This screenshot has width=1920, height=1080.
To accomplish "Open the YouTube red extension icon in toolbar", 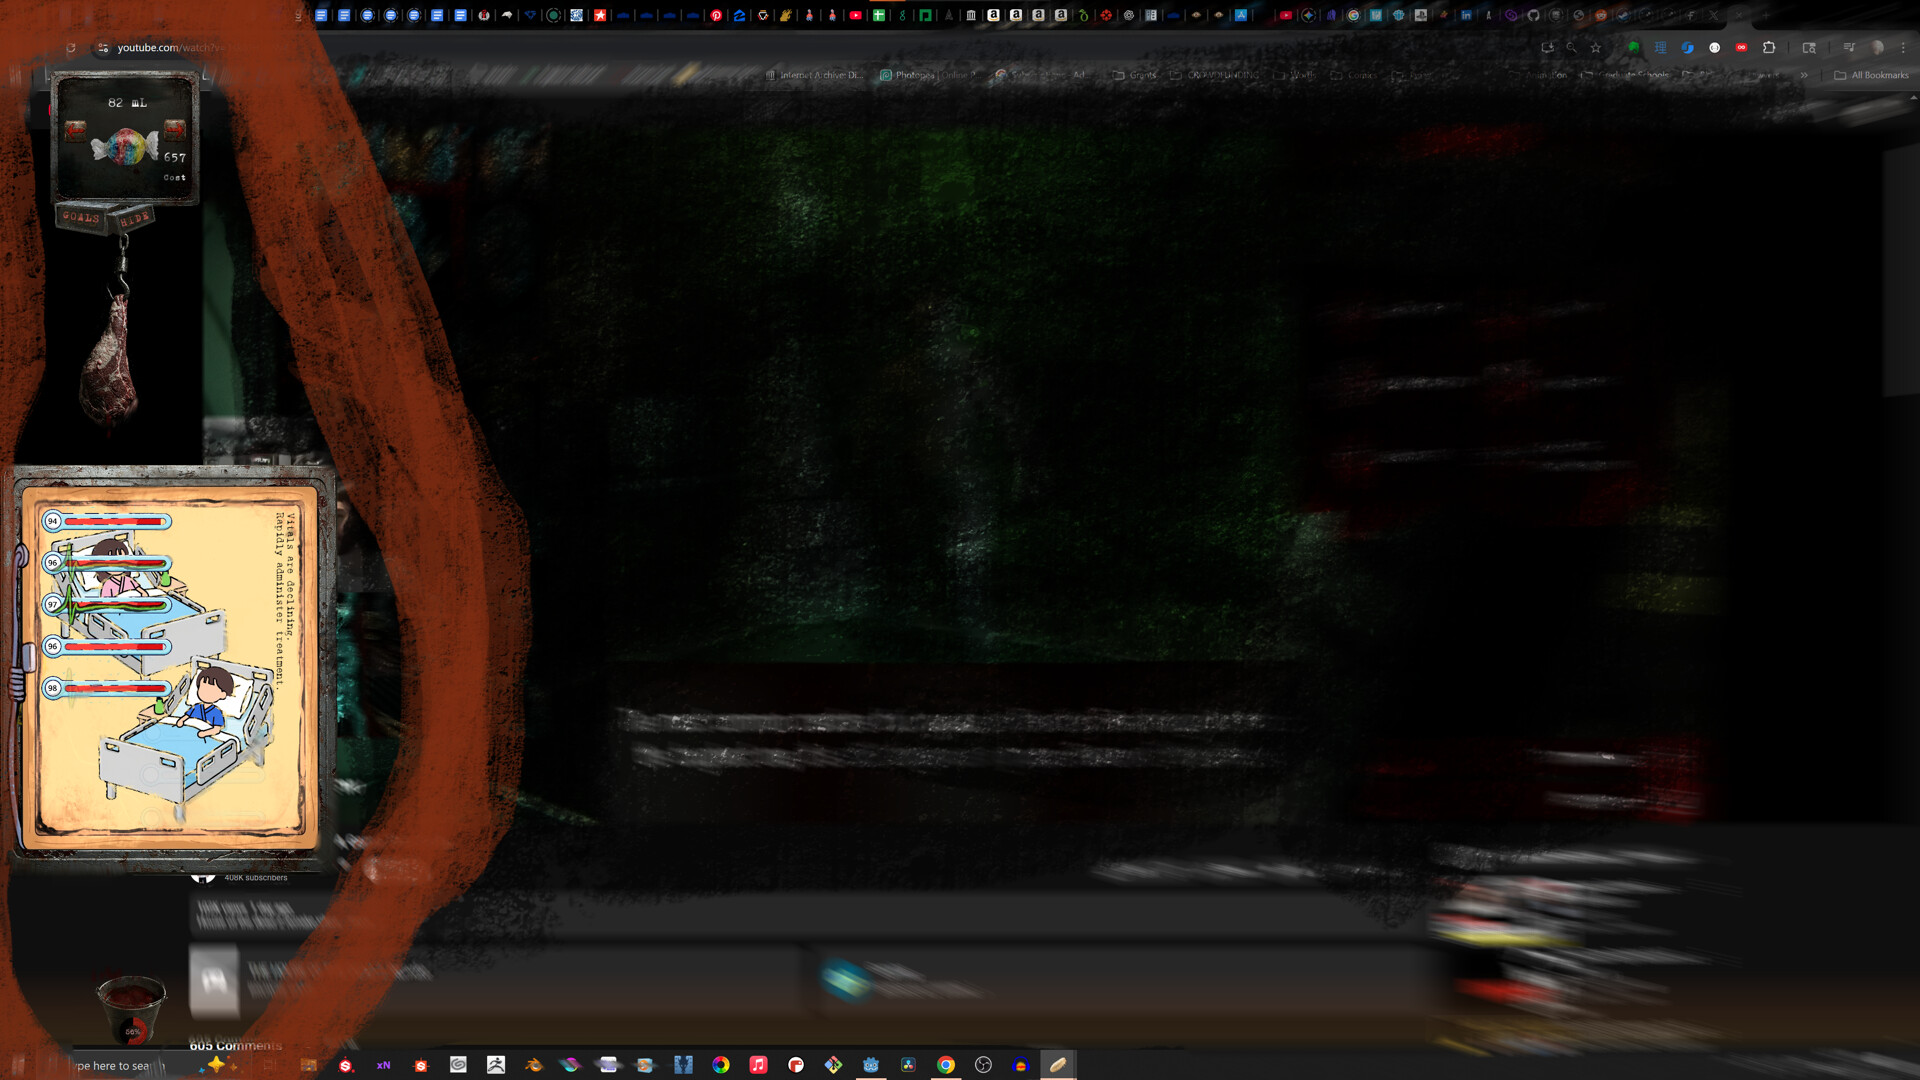I will pyautogui.click(x=1741, y=46).
